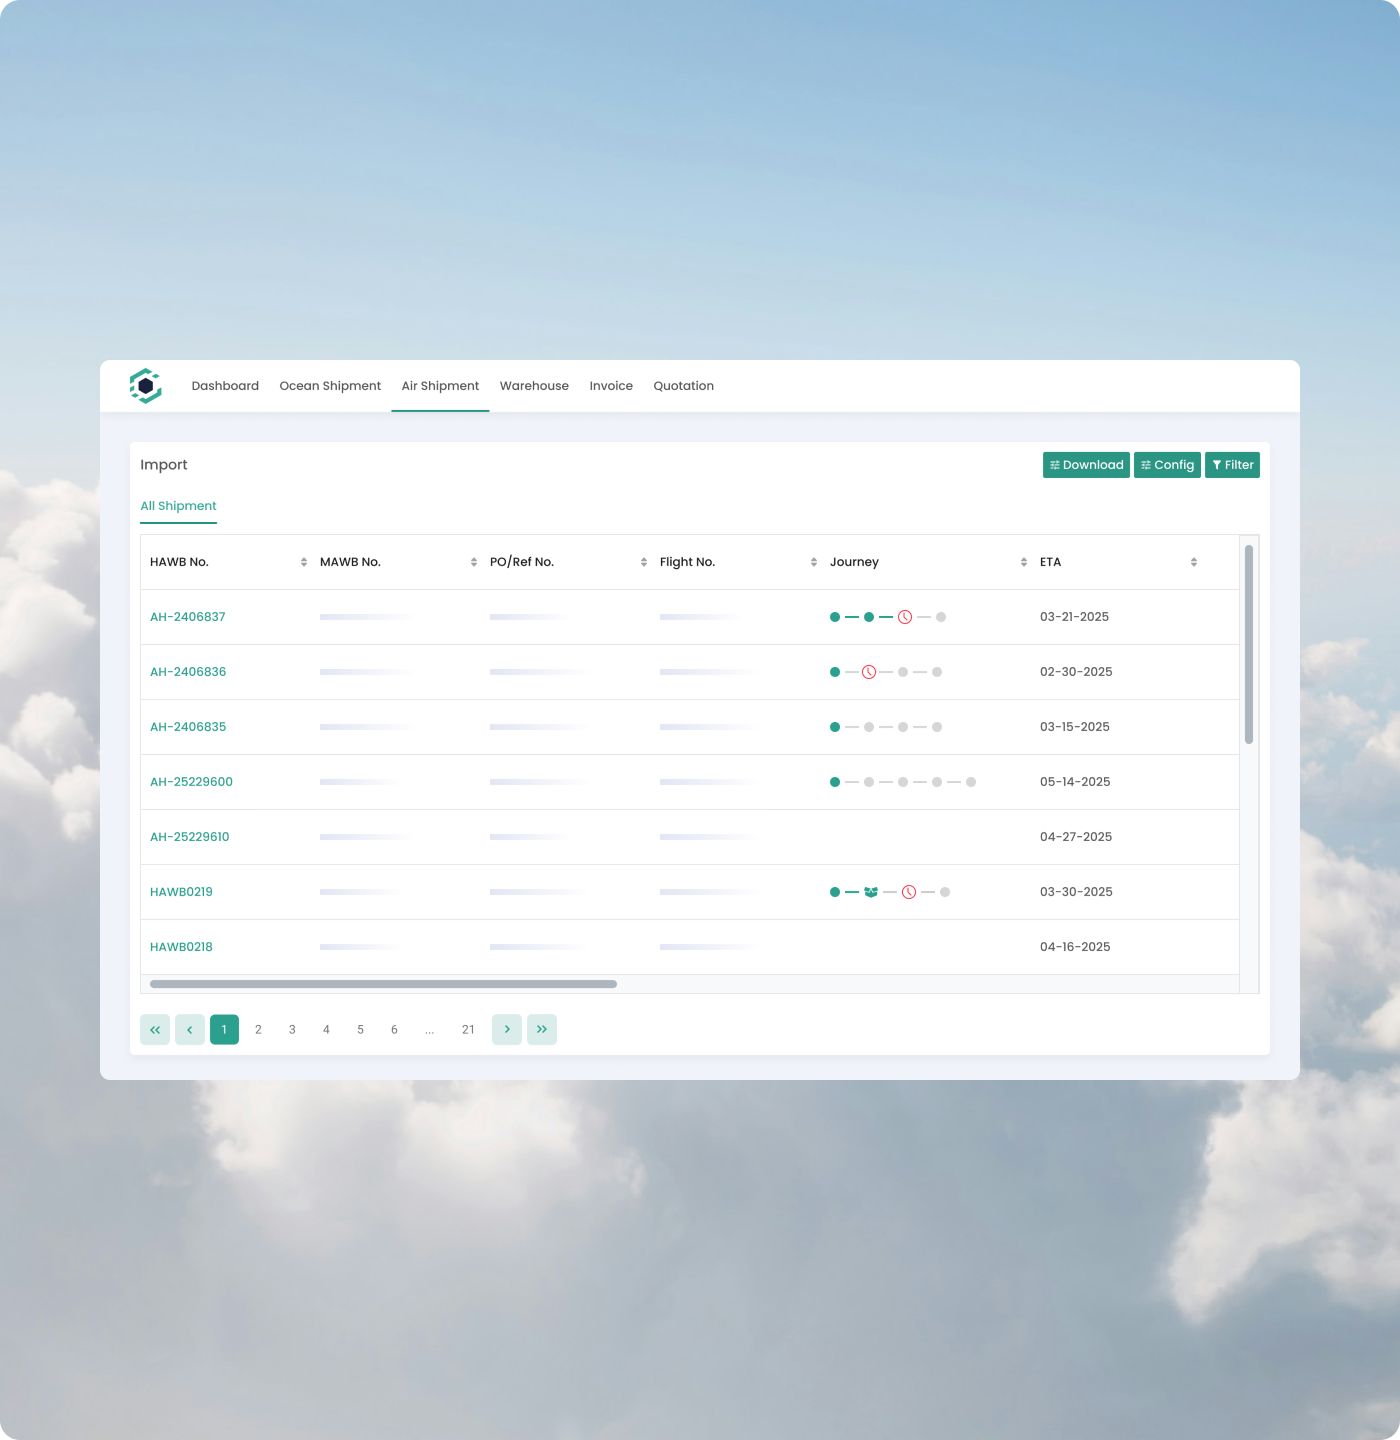
Task: Go to page 2 of results
Action: [x=258, y=1029]
